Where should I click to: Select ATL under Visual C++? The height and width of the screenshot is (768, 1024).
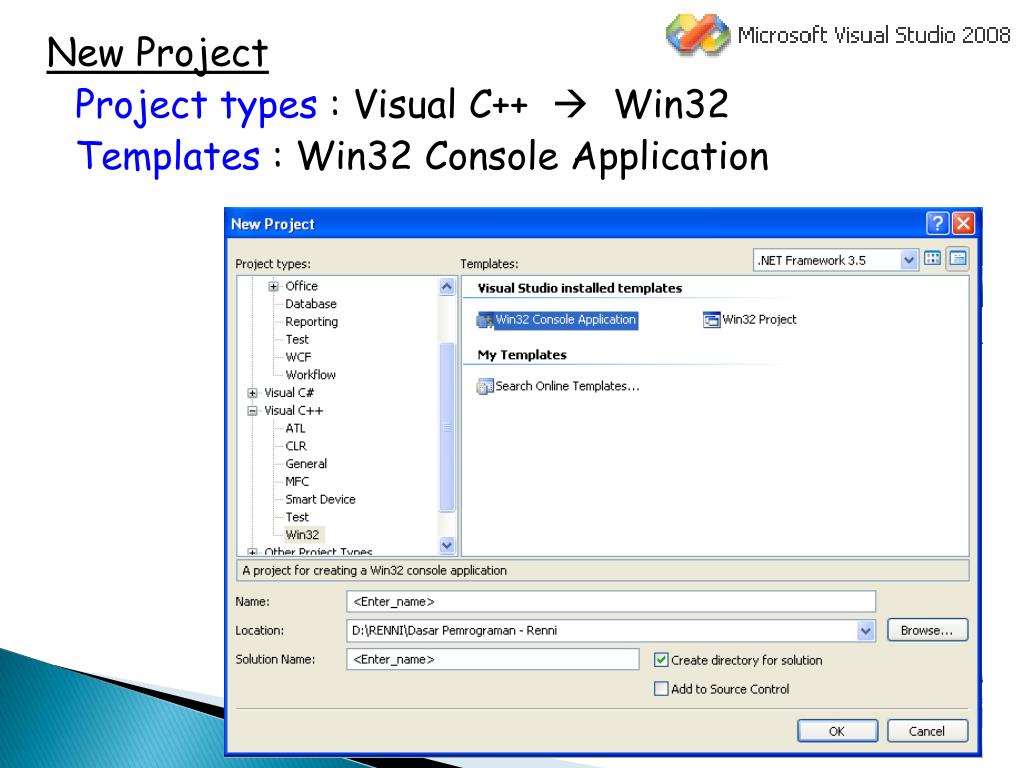(x=295, y=428)
